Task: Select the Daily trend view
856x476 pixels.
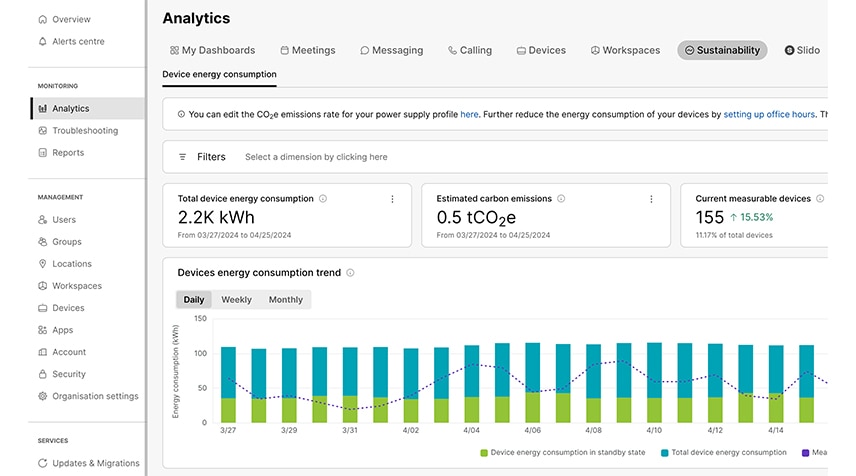Action: click(x=194, y=300)
